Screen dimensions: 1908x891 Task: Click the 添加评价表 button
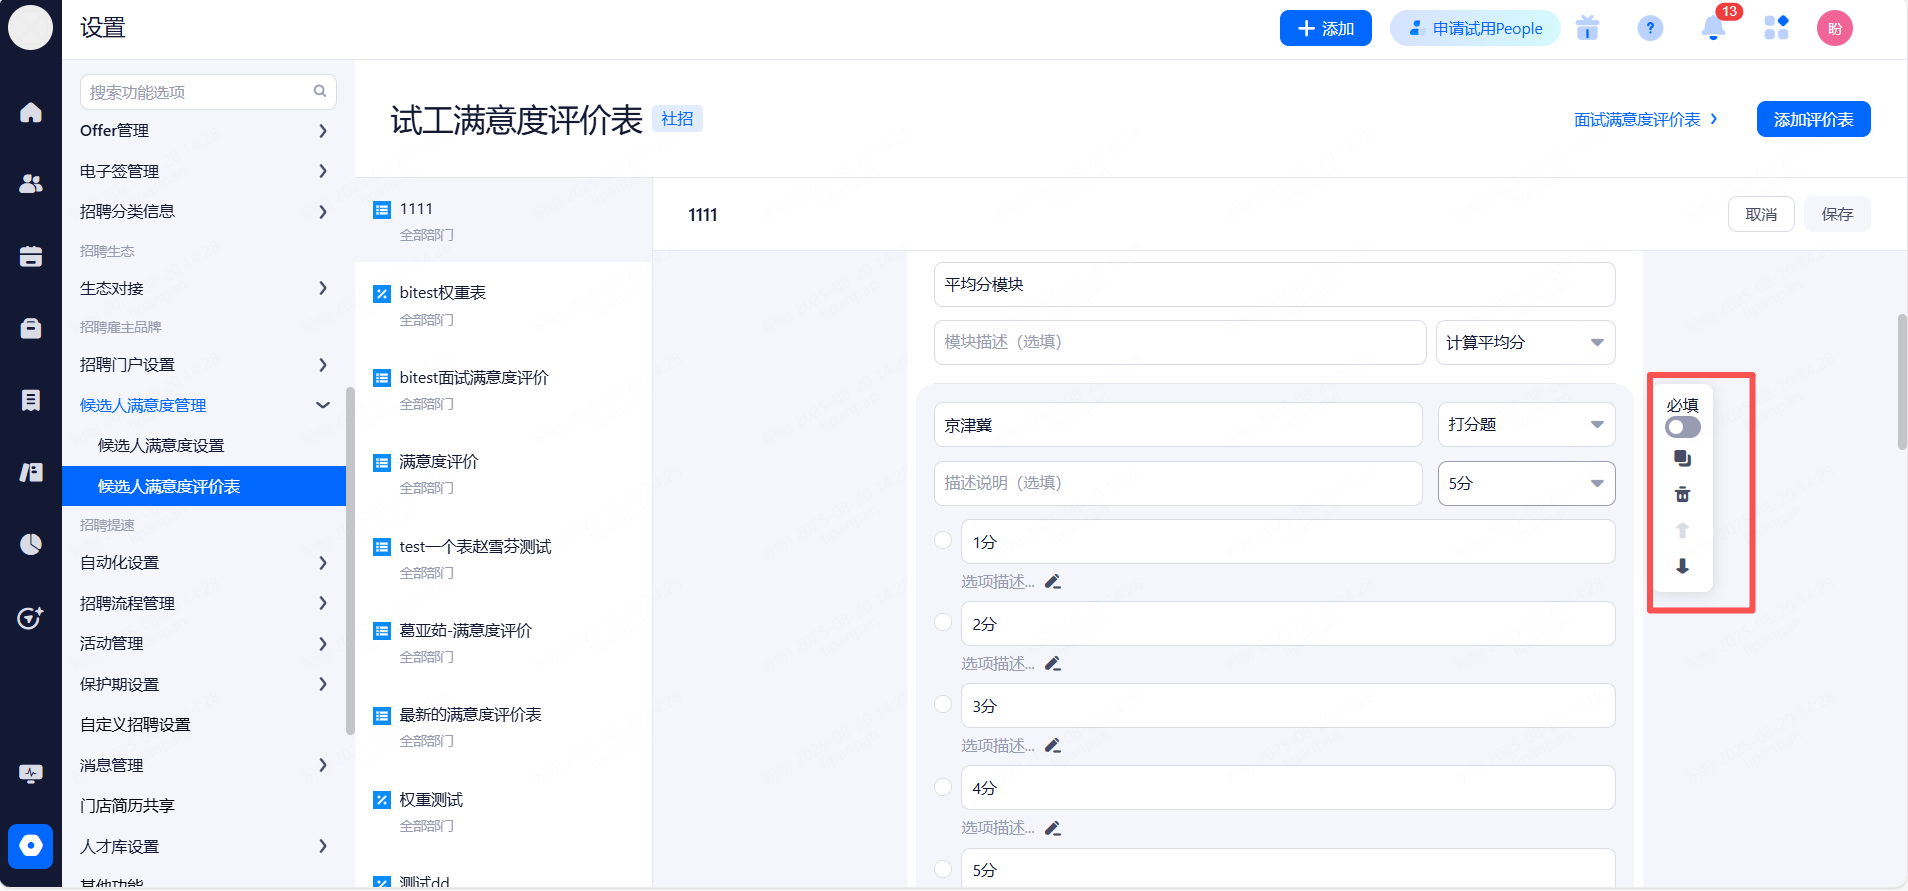pos(1812,120)
